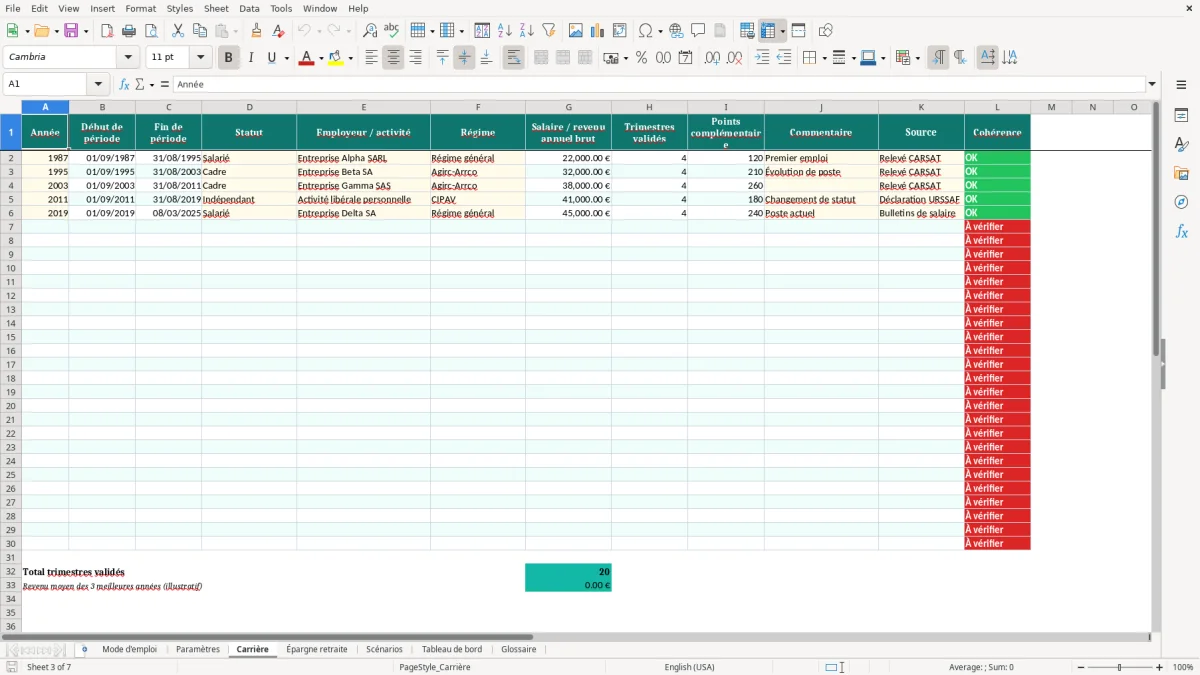This screenshot has height=675, width=1200.
Task: Click Insert Special Character omega icon
Action: point(646,30)
